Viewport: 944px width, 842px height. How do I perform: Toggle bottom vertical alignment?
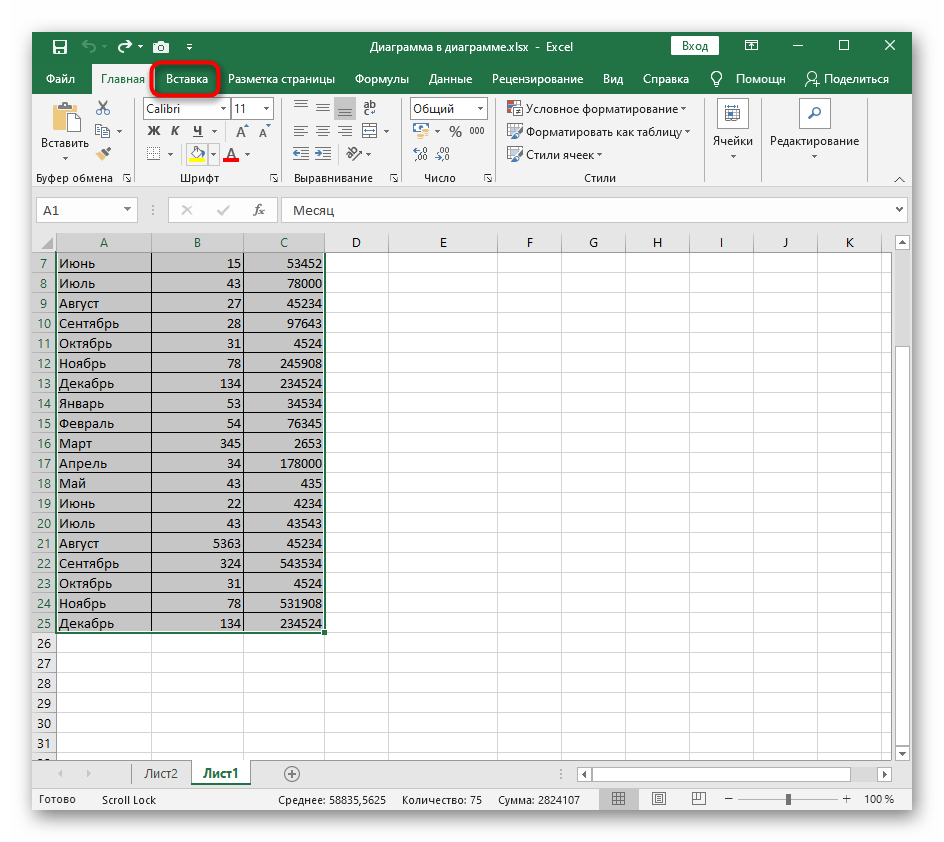[x=345, y=108]
